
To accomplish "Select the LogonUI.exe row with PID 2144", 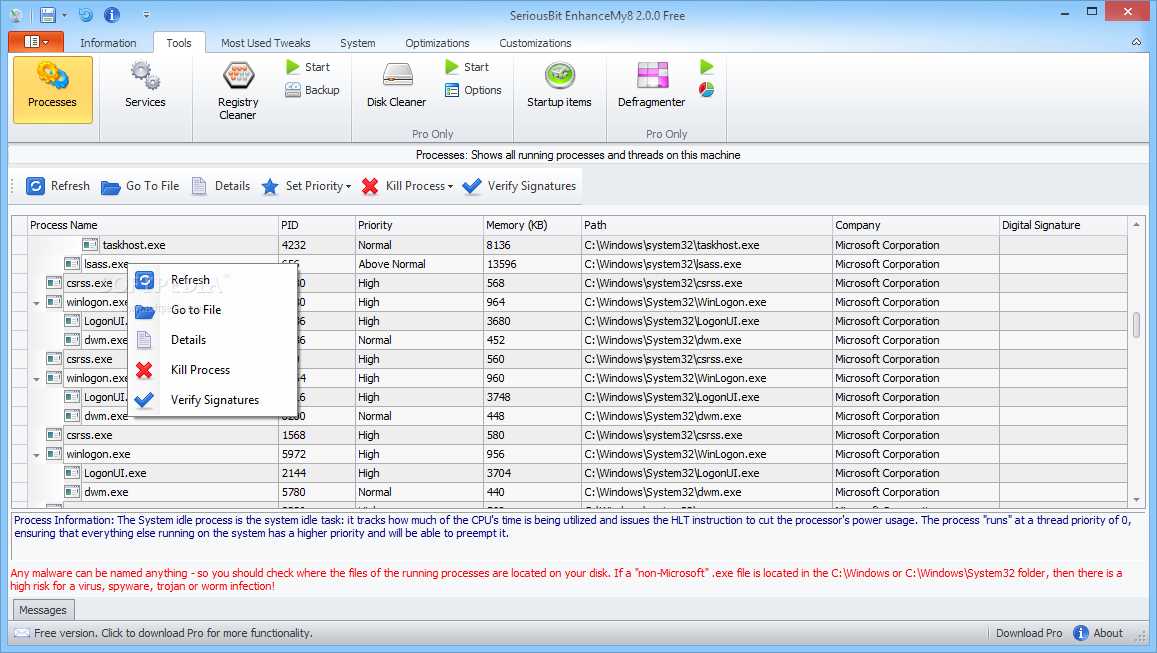I will coord(570,473).
